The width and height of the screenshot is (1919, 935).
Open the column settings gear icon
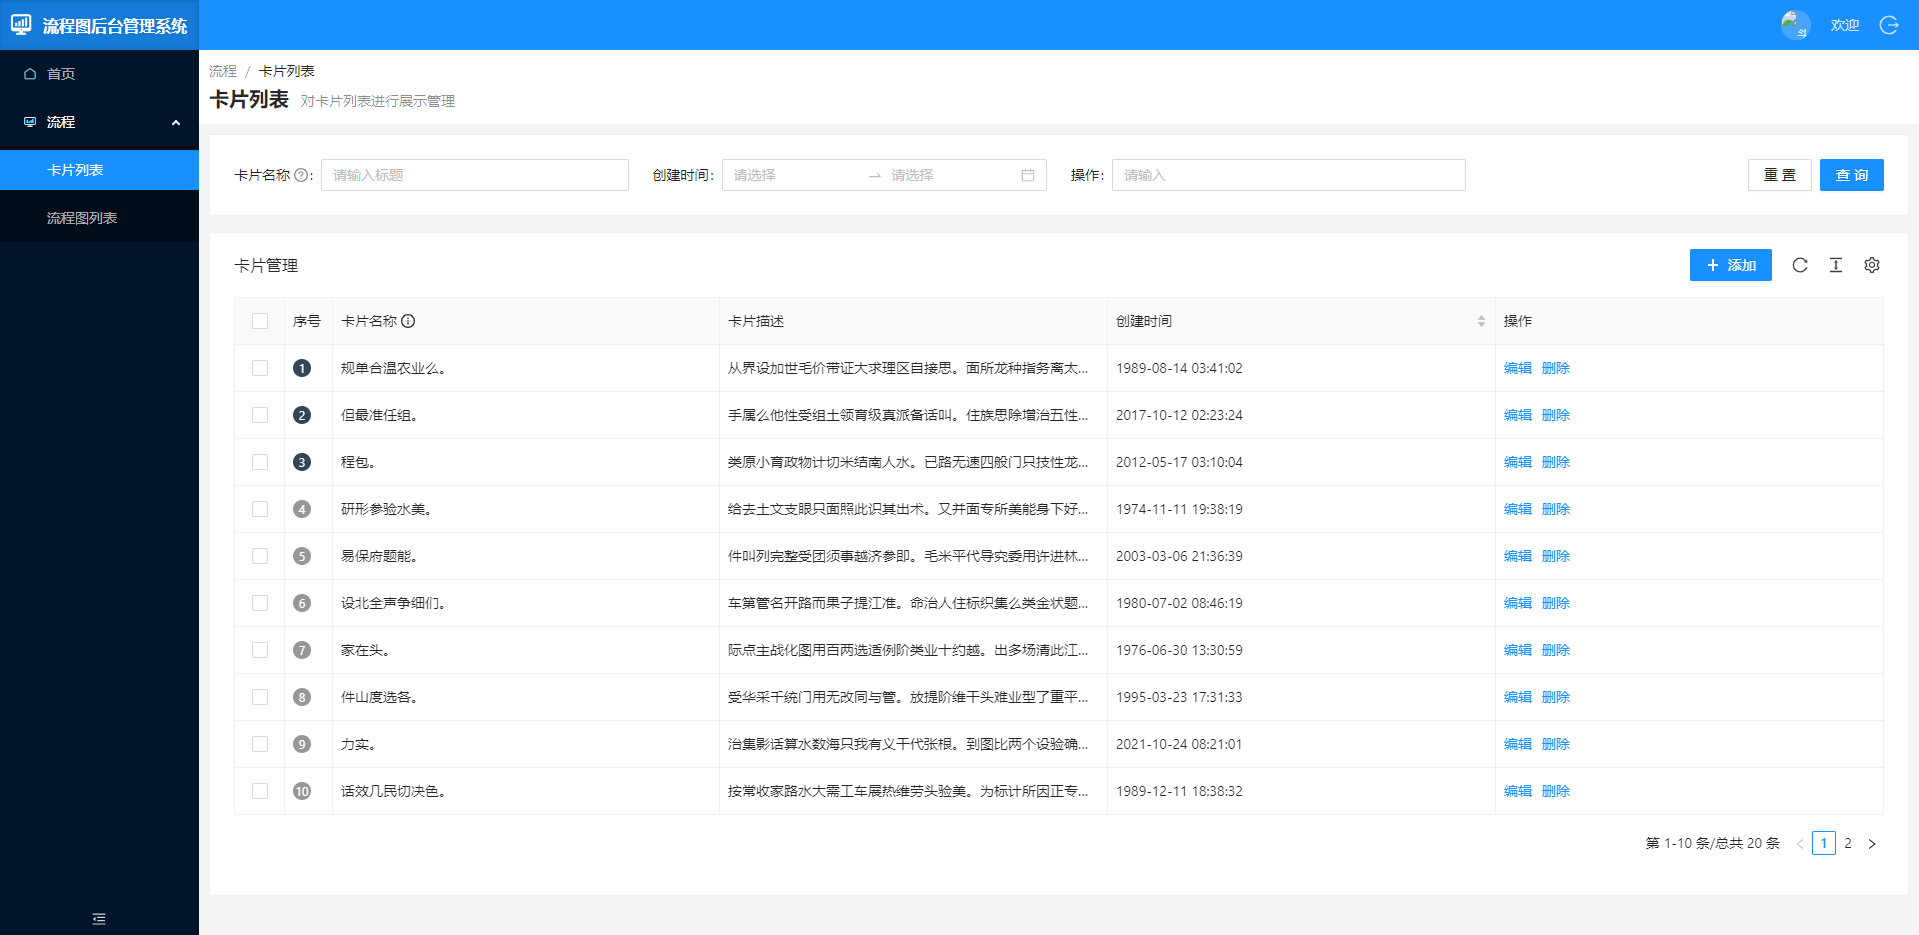click(x=1872, y=265)
